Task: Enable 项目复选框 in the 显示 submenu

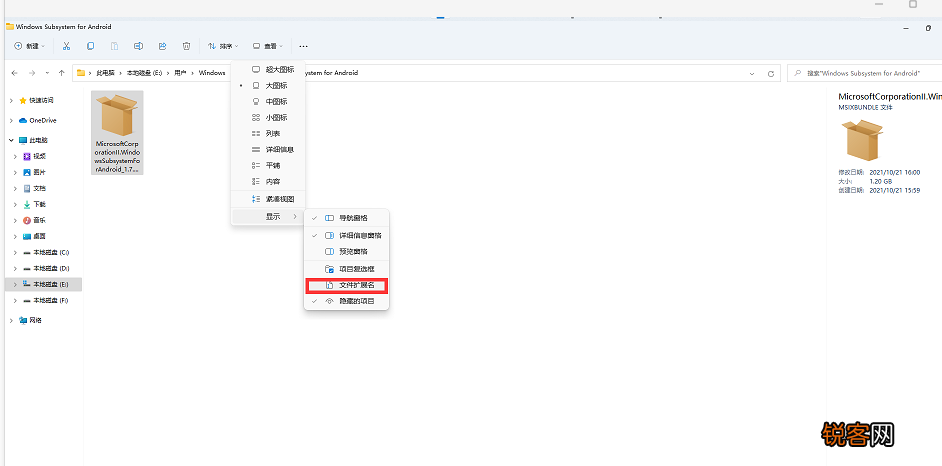Action: 347,269
